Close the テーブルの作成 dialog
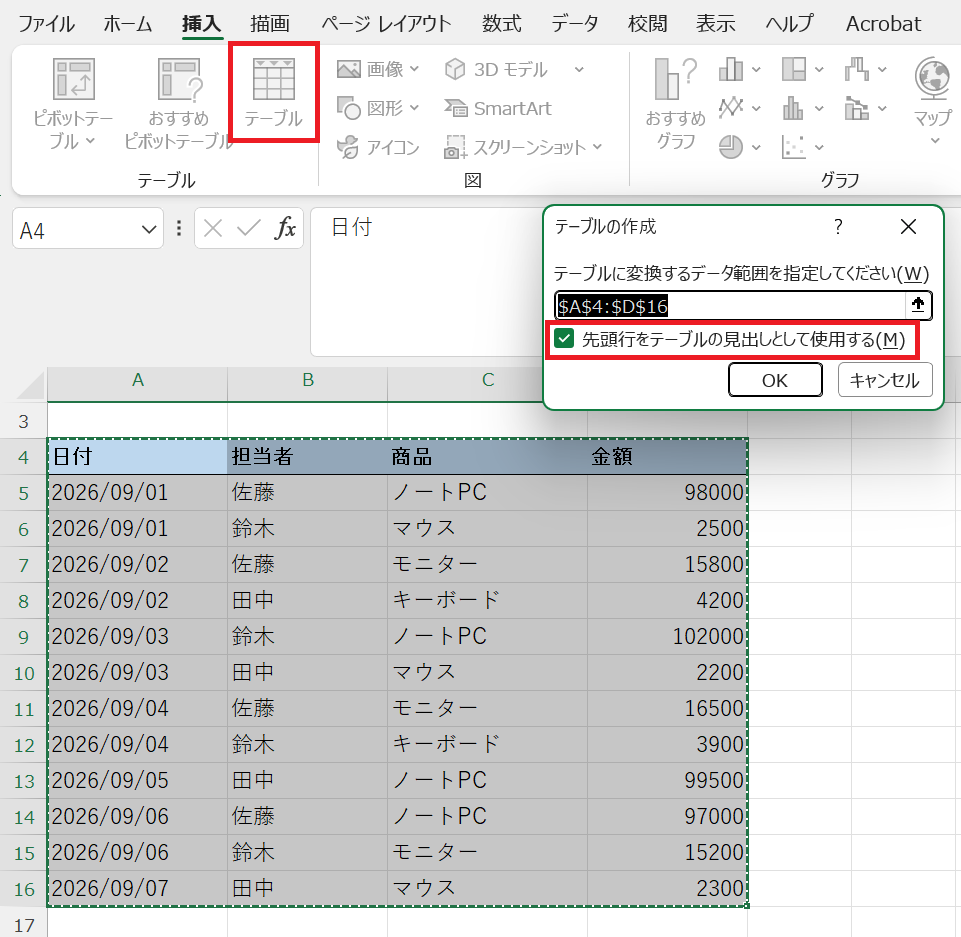The image size is (961, 937). tap(908, 227)
